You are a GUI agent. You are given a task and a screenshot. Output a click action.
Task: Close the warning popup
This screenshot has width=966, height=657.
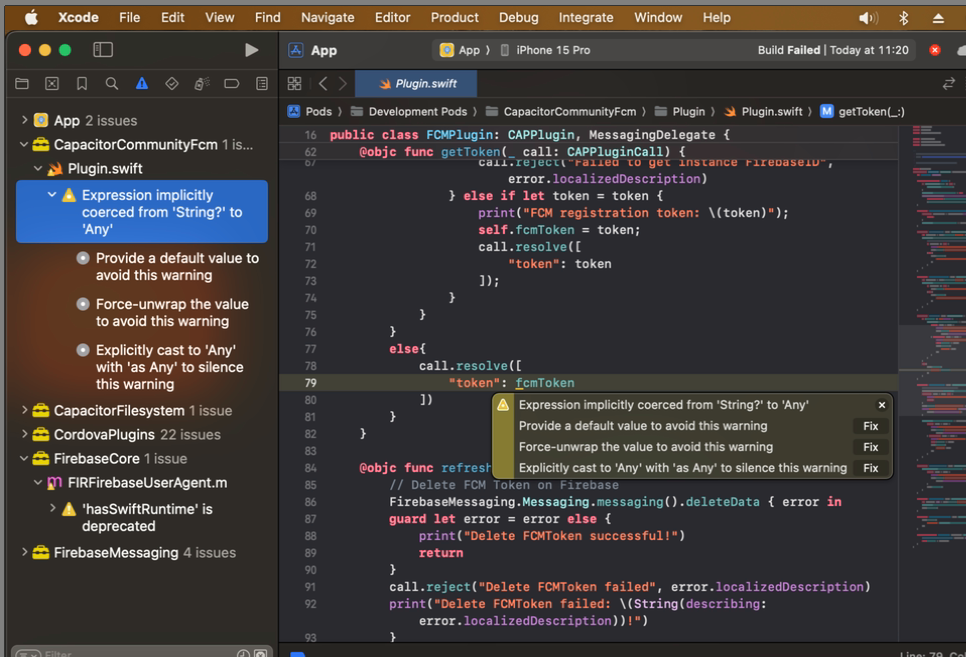pyautogui.click(x=882, y=405)
